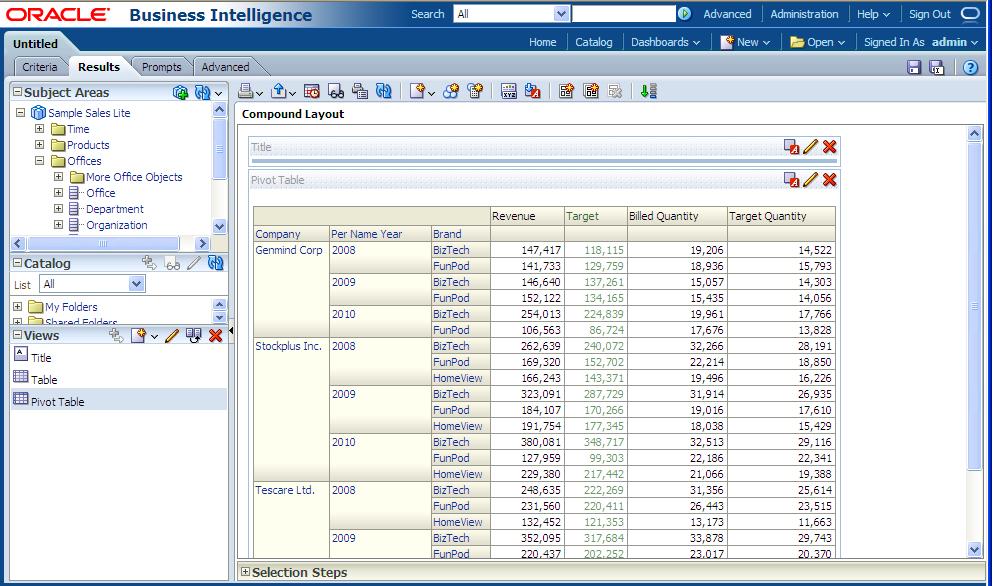Expand the Department column node
This screenshot has width=993, height=586.
[x=58, y=208]
